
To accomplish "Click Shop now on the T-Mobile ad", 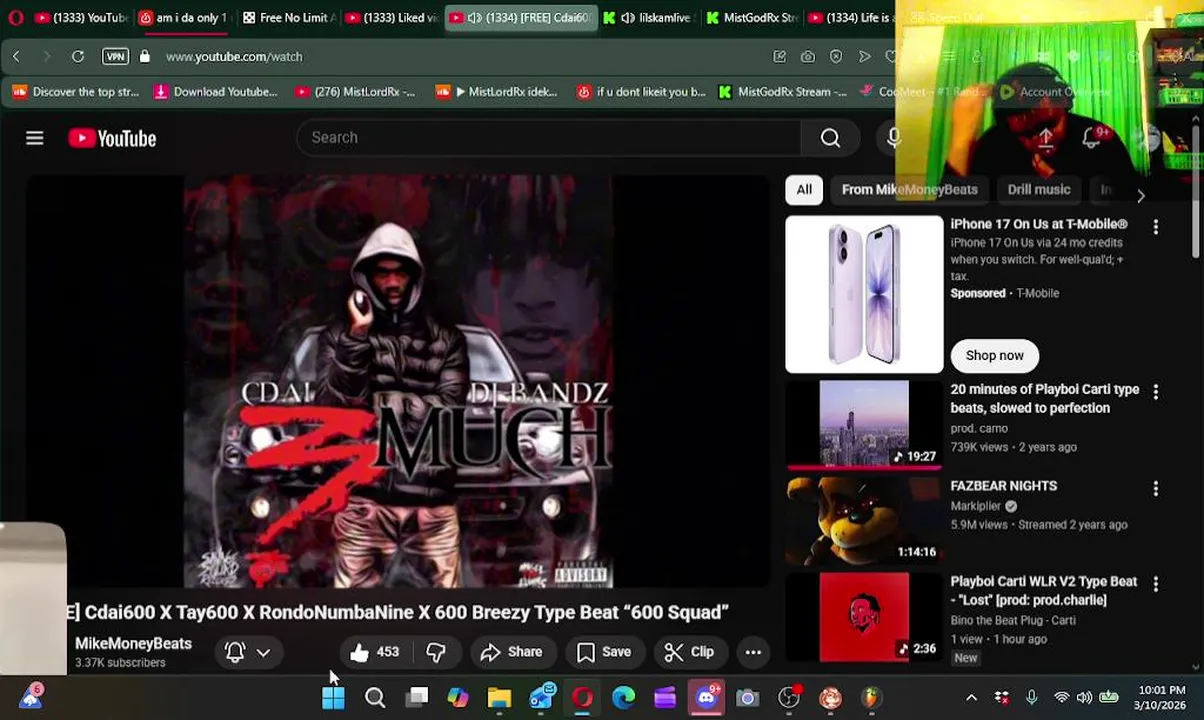I will (994, 355).
